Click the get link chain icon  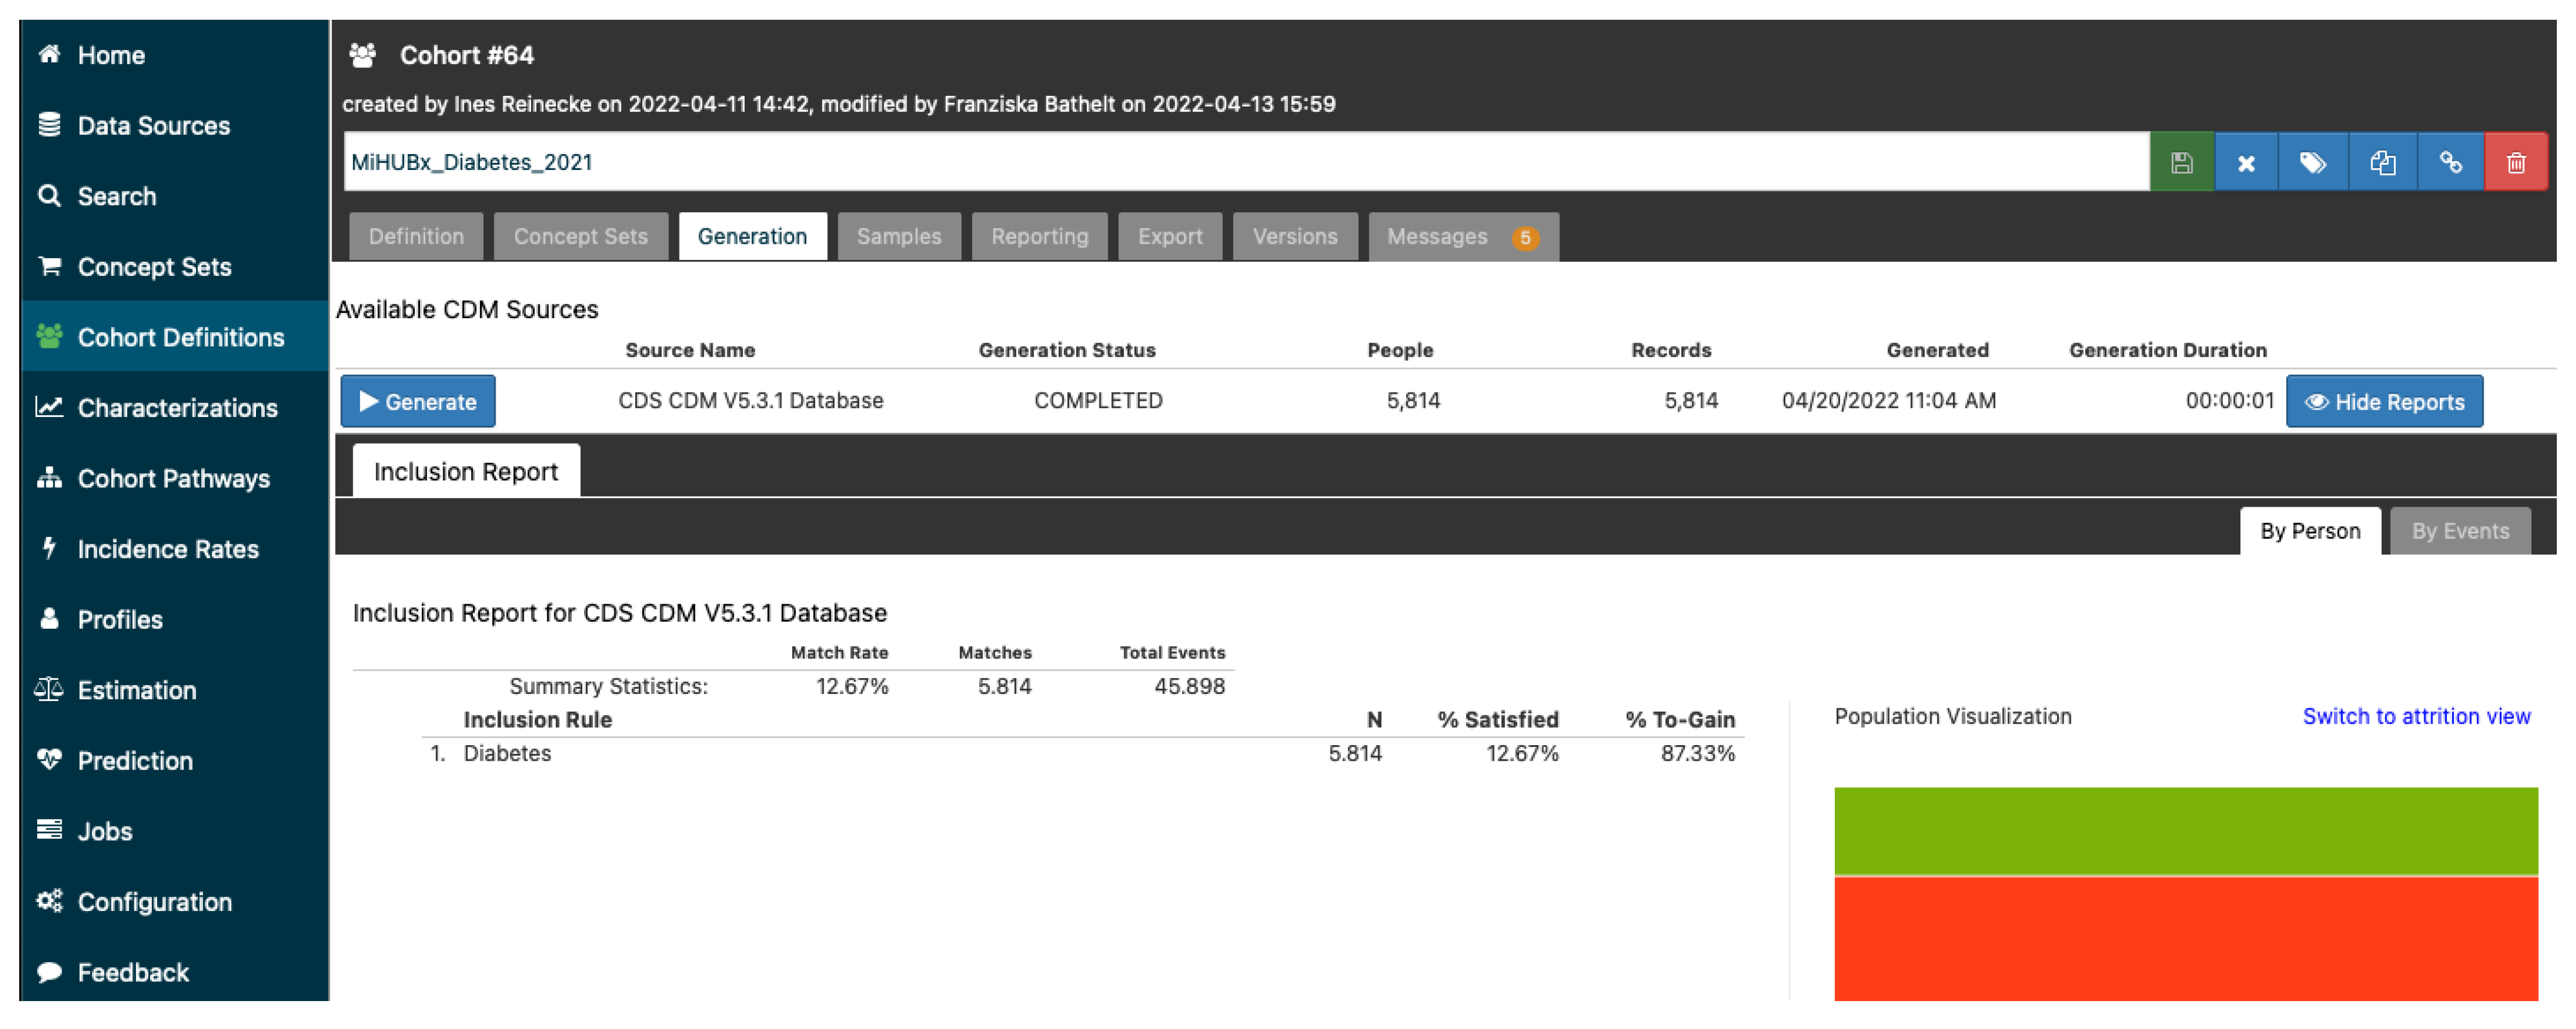pos(2450,162)
